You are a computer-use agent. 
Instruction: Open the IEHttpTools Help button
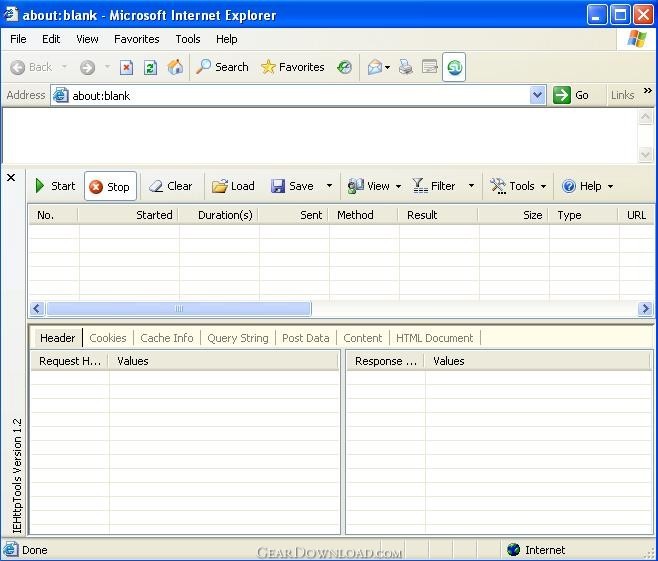point(582,186)
